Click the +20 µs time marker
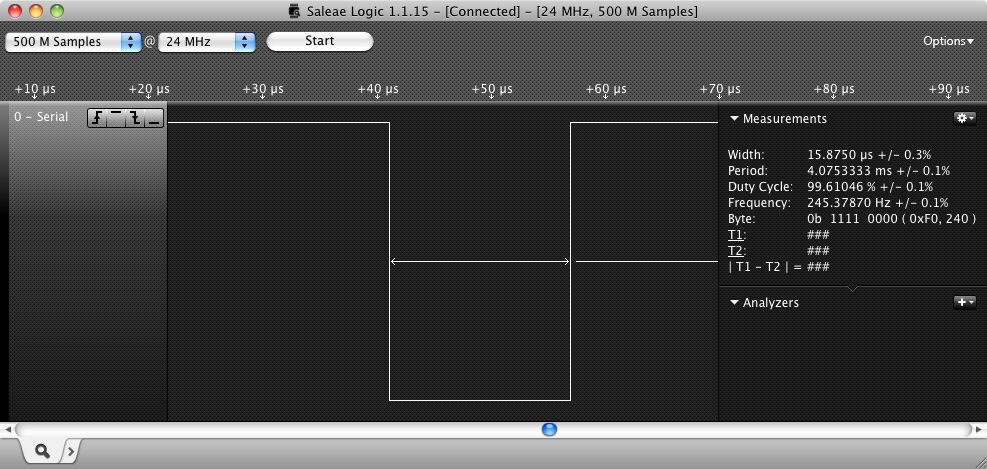 click(x=149, y=89)
